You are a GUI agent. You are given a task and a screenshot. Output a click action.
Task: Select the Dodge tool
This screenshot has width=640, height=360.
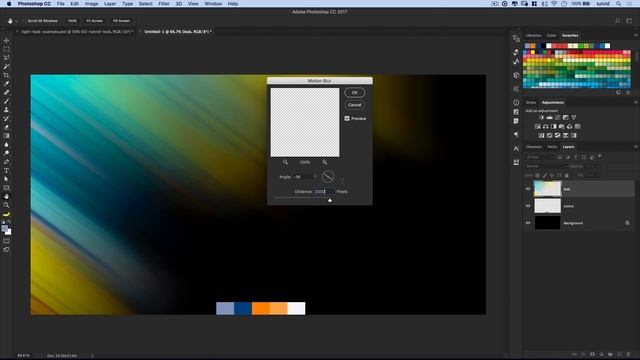pos(7,153)
